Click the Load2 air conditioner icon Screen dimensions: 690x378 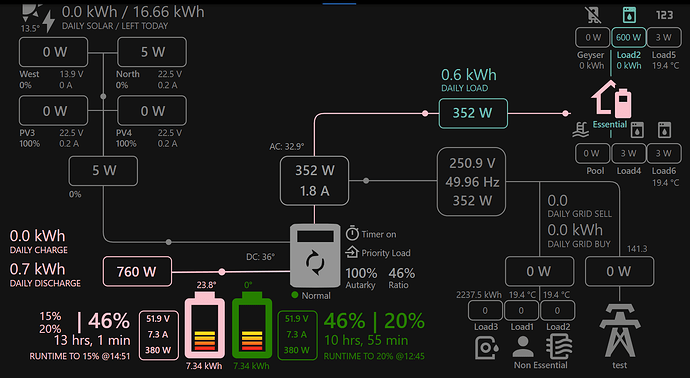coord(559,346)
